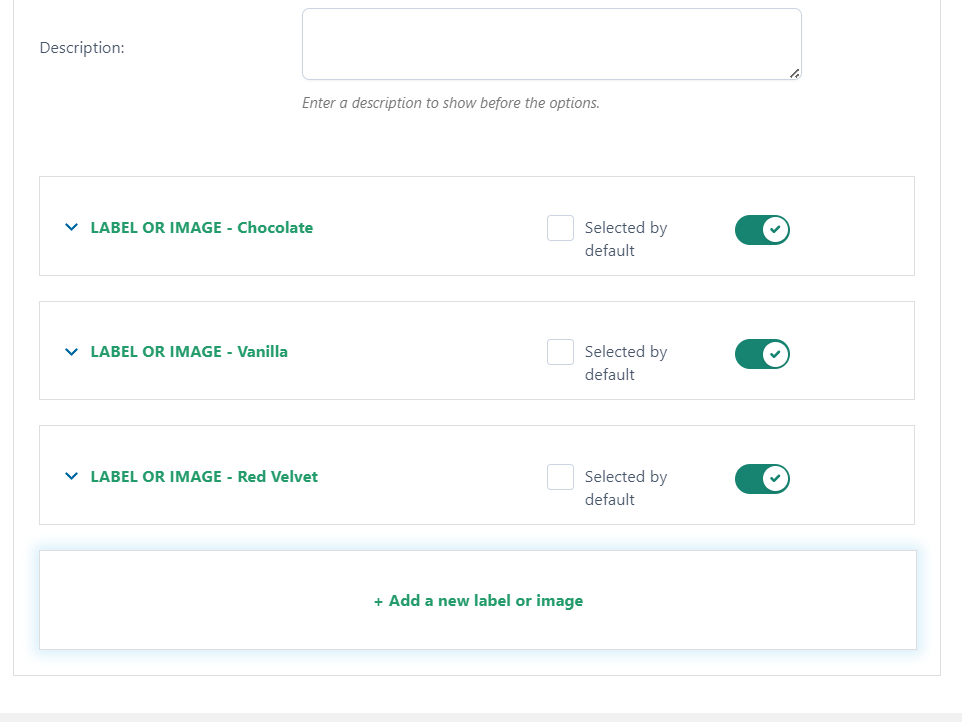Click Add a new label or image
Screen dimensions: 962x722
point(478,601)
